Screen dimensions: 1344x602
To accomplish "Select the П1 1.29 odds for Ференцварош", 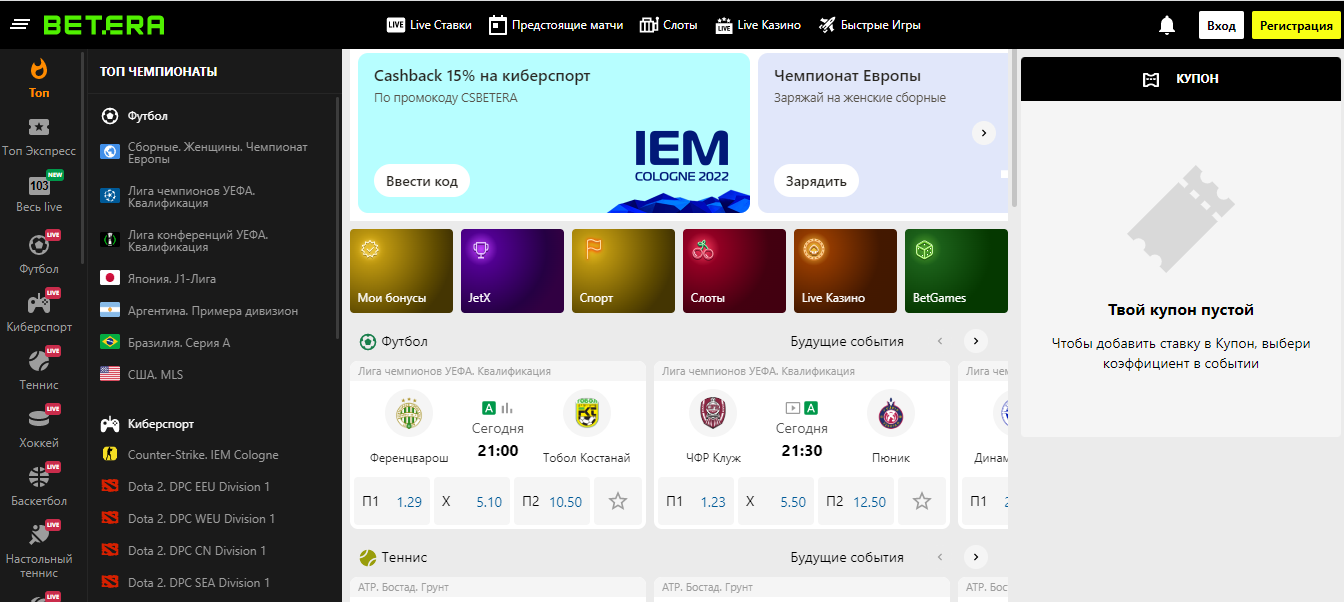I will pos(392,501).
